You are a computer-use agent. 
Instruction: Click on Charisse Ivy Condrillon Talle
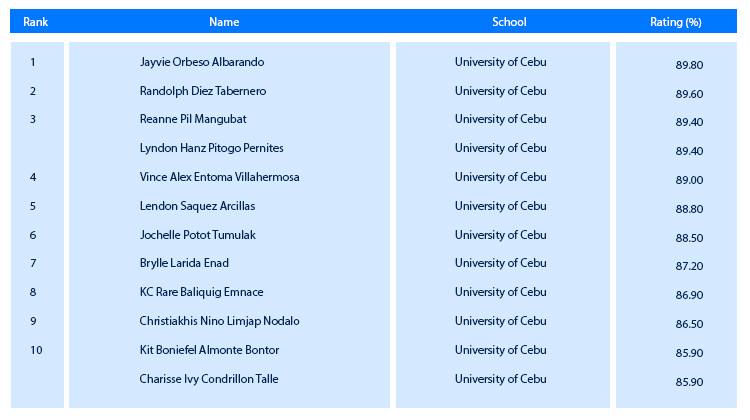(x=209, y=379)
